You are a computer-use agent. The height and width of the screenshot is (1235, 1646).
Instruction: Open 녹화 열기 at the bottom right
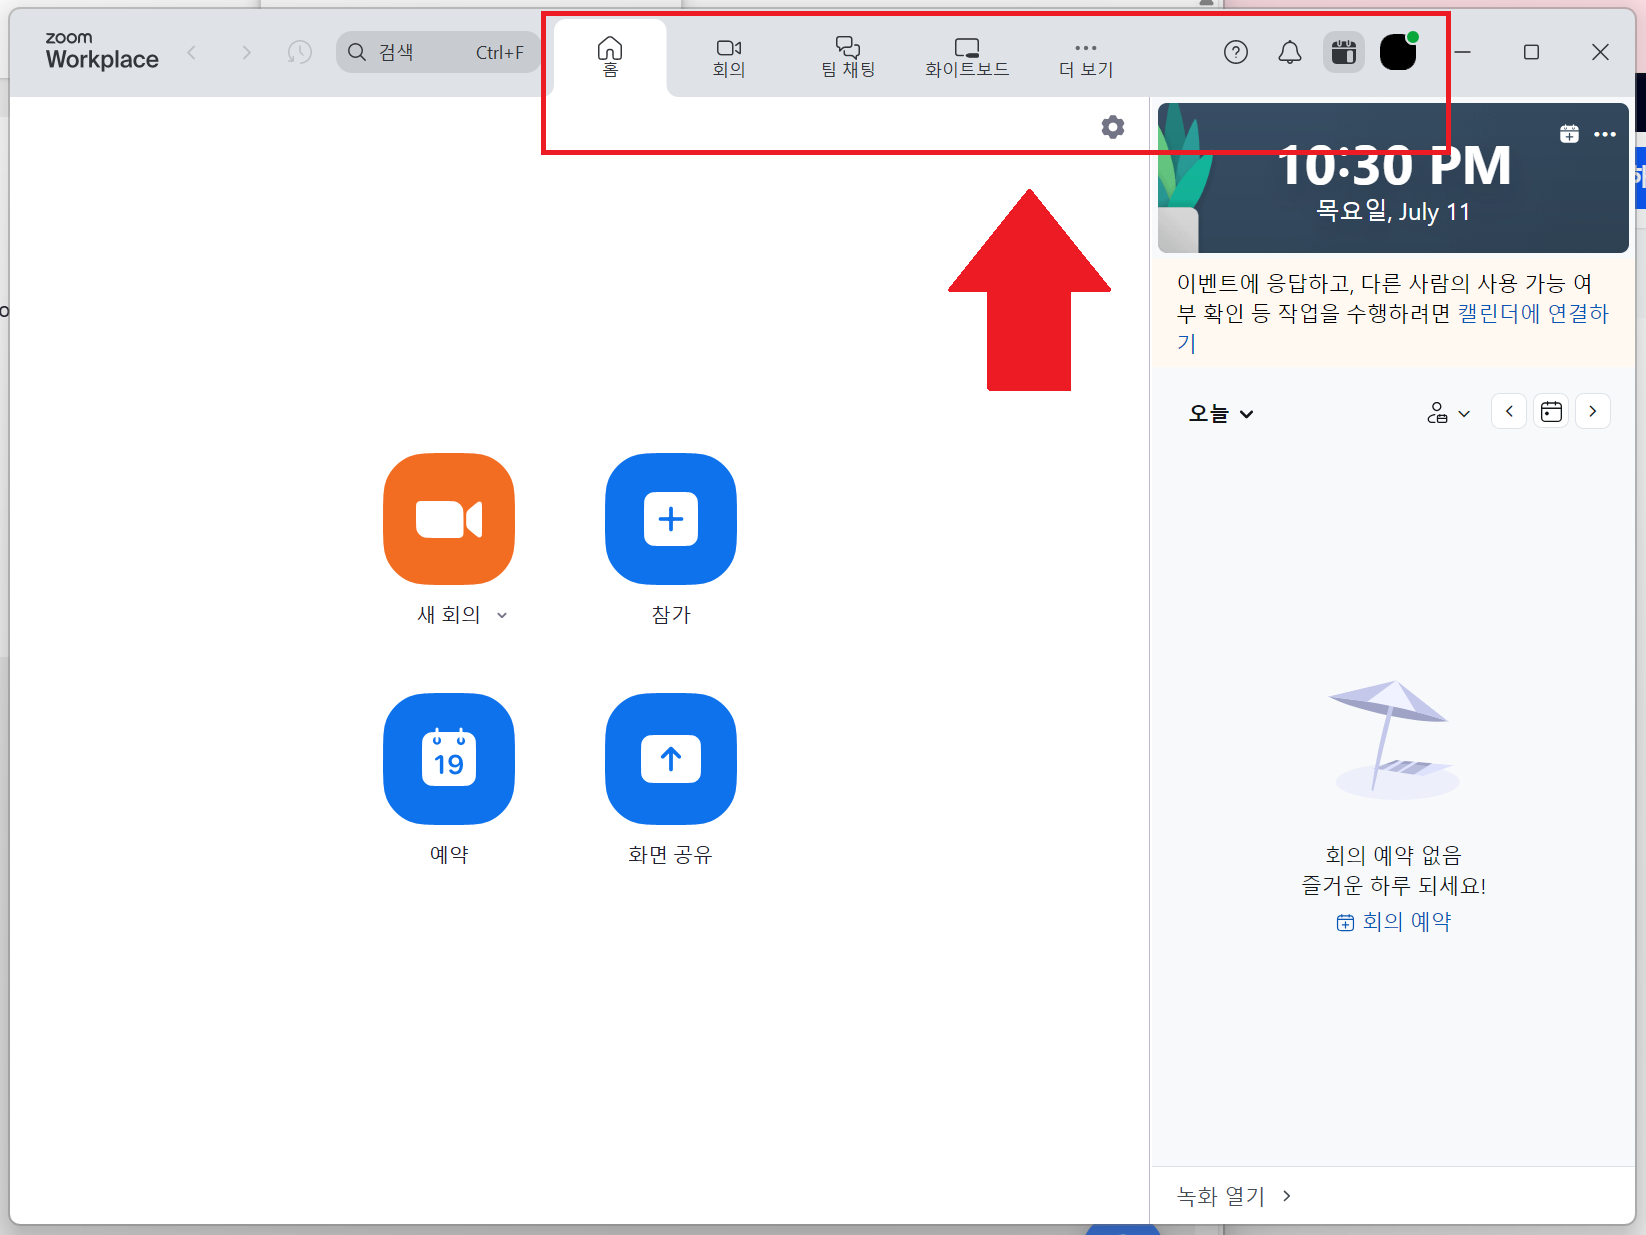tap(1220, 1196)
